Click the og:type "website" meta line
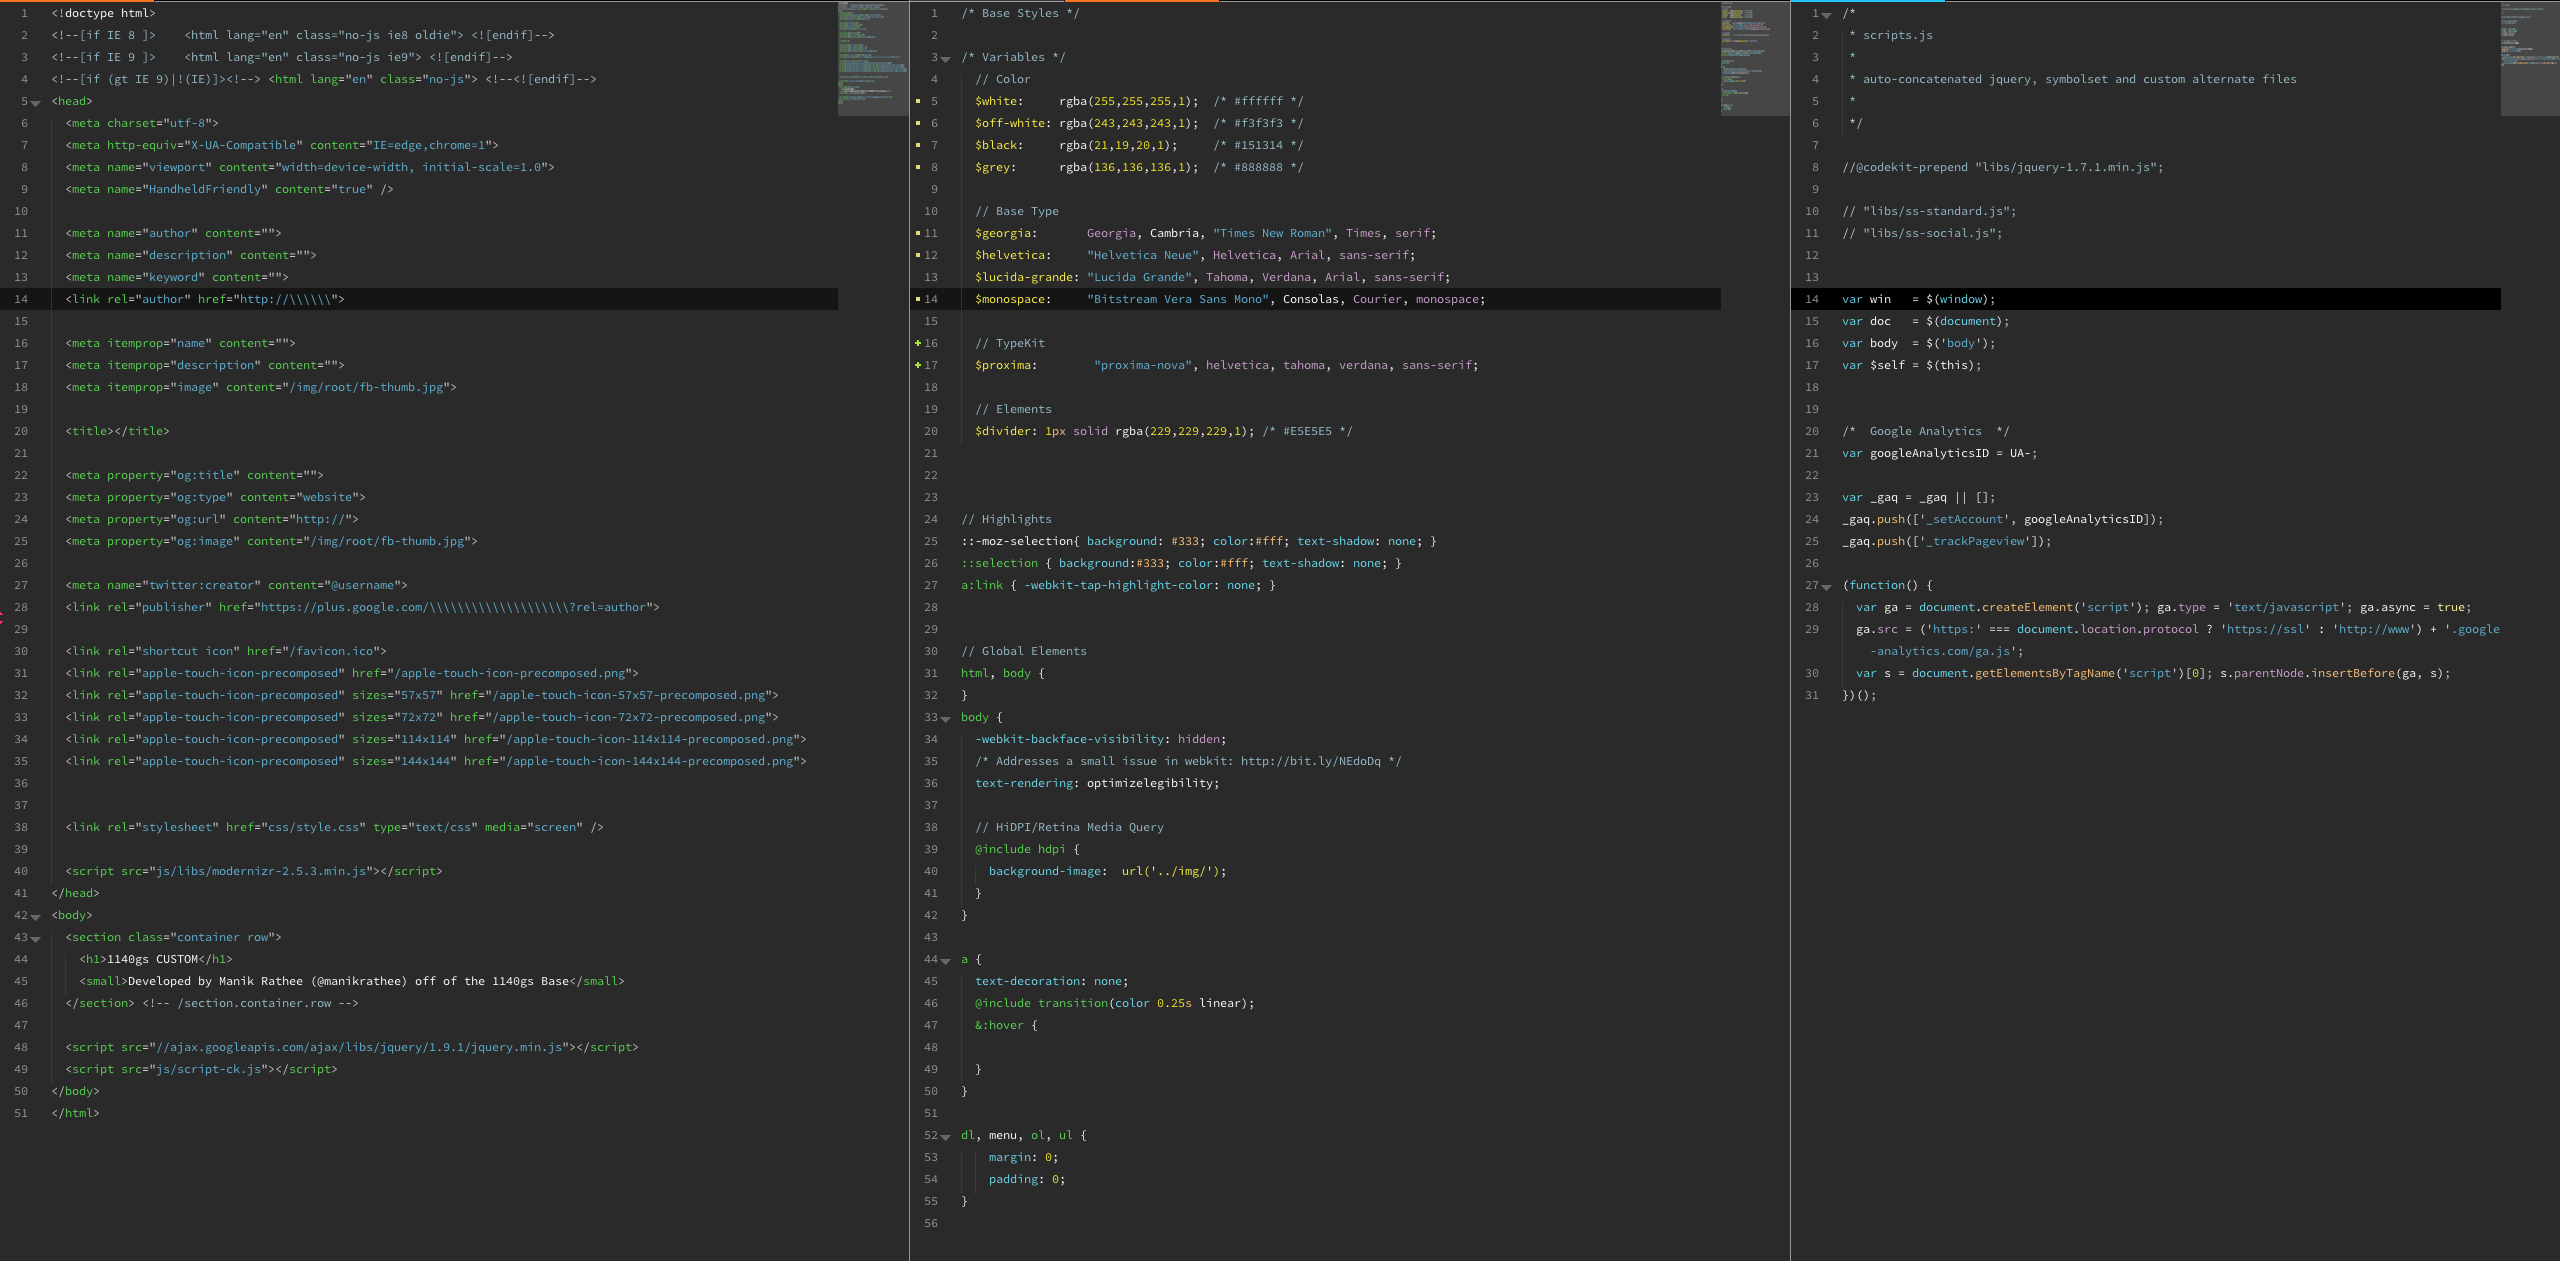The height and width of the screenshot is (1261, 2560). click(x=215, y=497)
